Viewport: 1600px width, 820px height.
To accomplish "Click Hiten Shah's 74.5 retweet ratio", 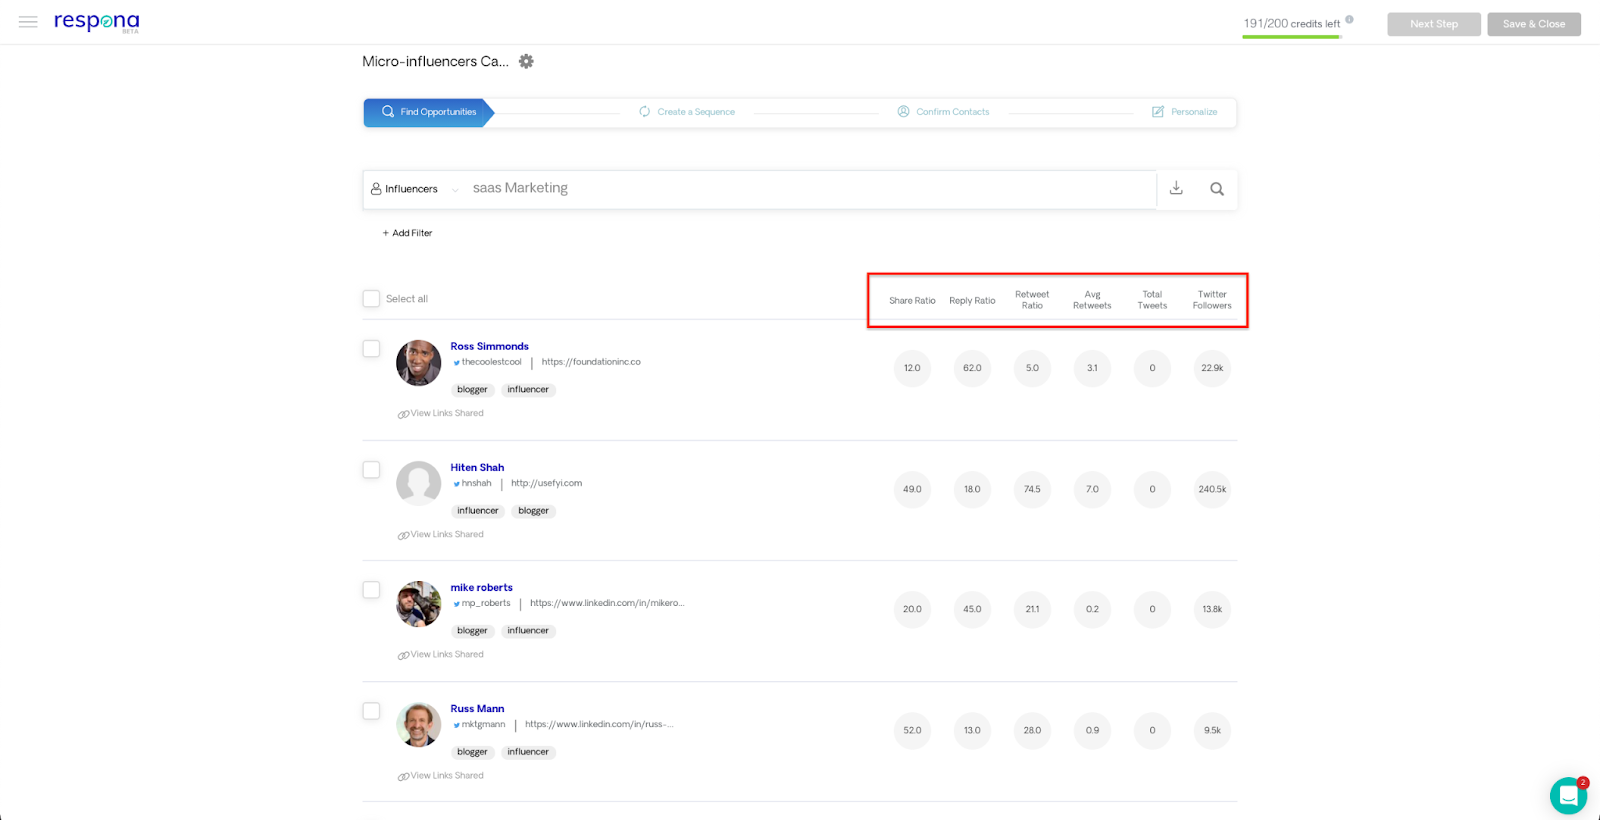I will (x=1032, y=489).
